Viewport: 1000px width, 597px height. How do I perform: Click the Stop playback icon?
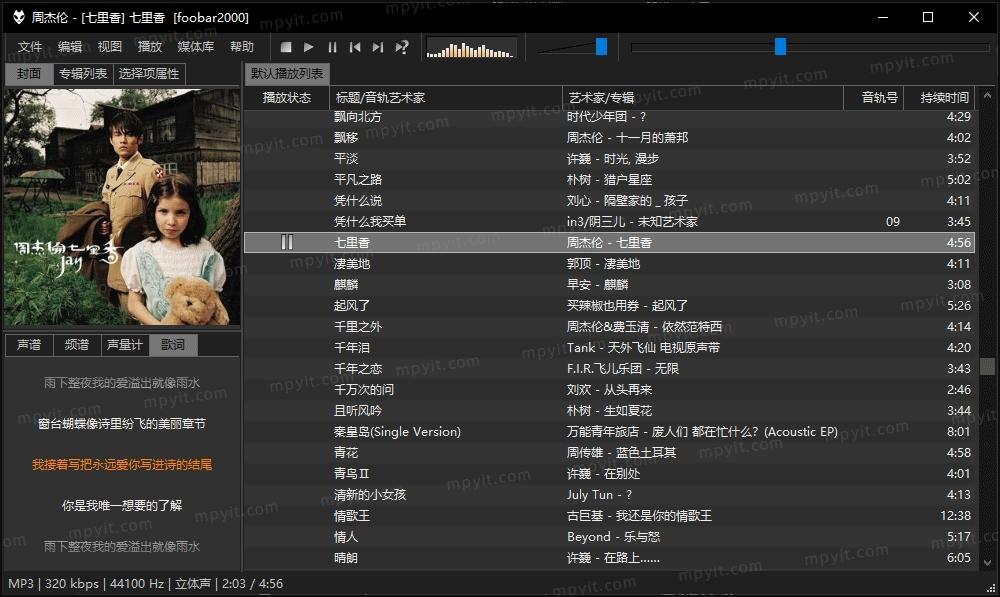(x=285, y=46)
